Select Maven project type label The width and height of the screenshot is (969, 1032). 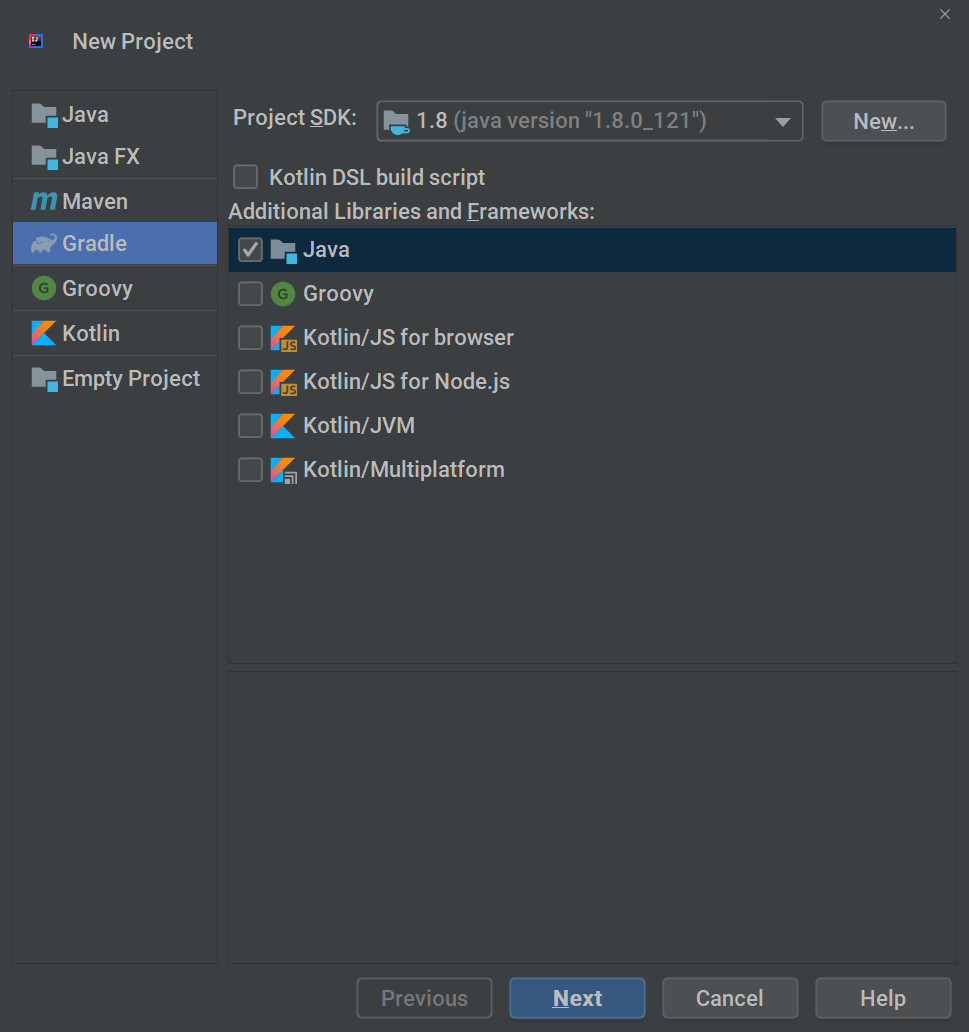pyautogui.click(x=95, y=202)
